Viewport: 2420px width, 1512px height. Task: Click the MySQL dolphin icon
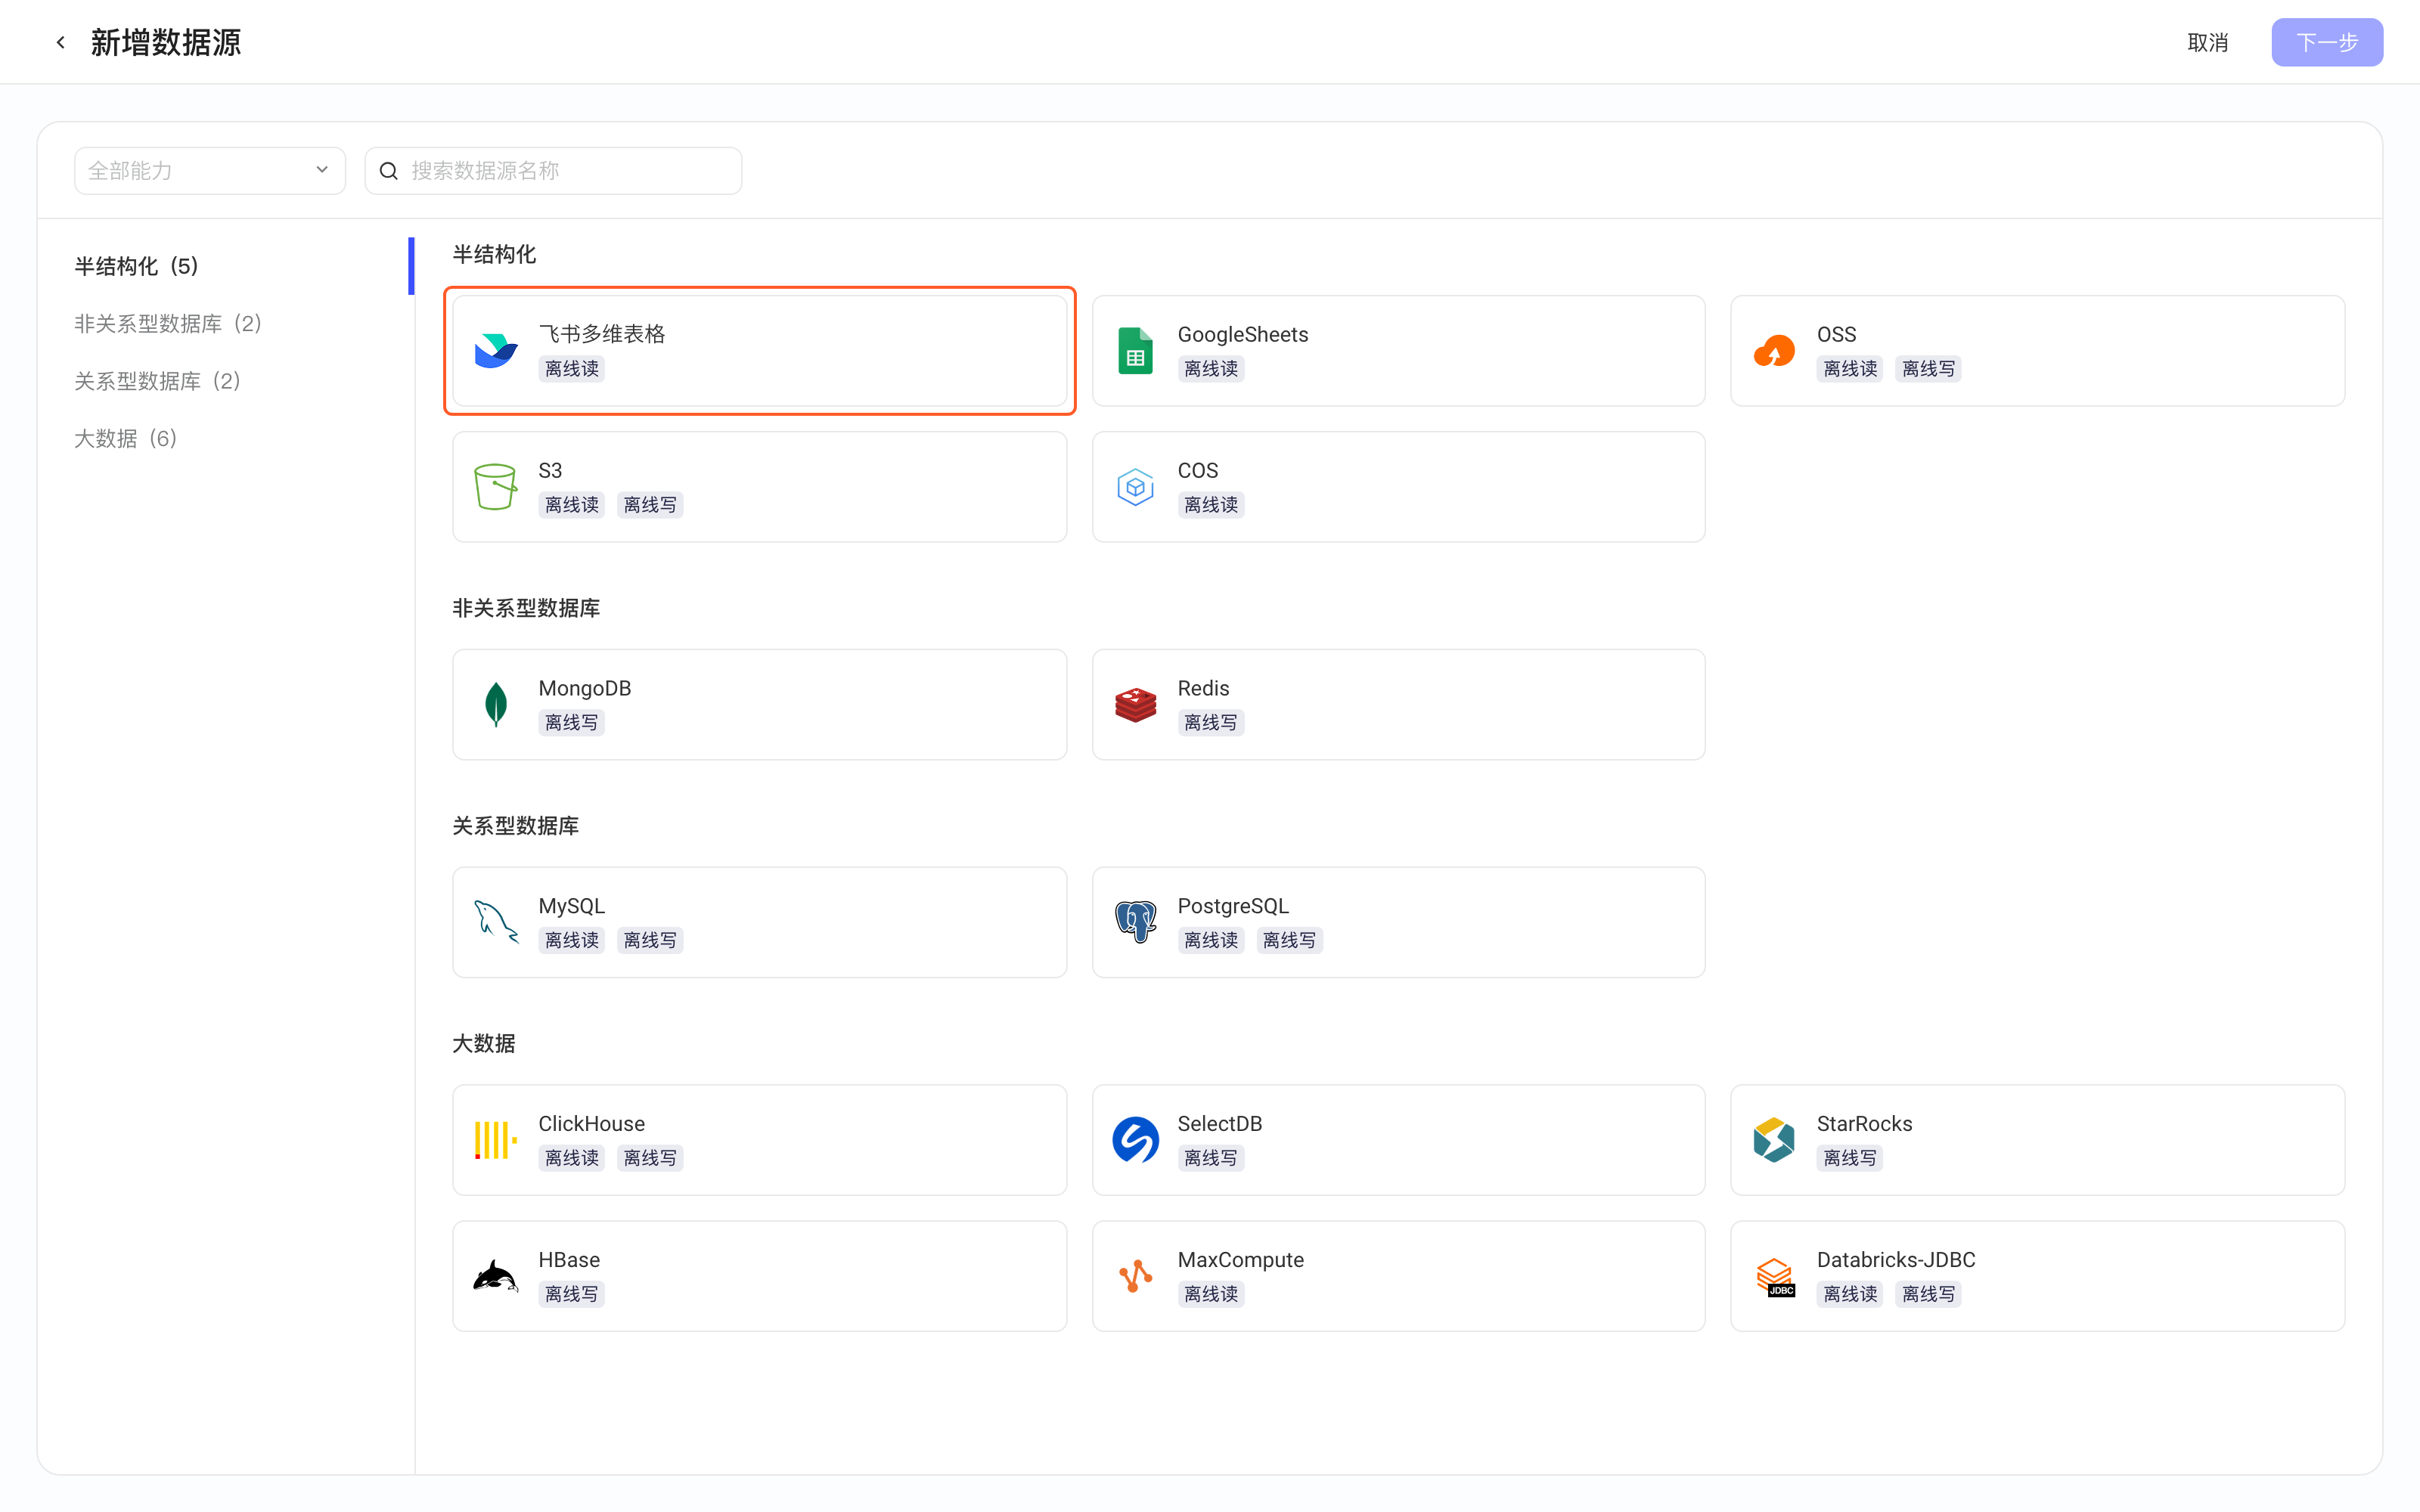[496, 922]
